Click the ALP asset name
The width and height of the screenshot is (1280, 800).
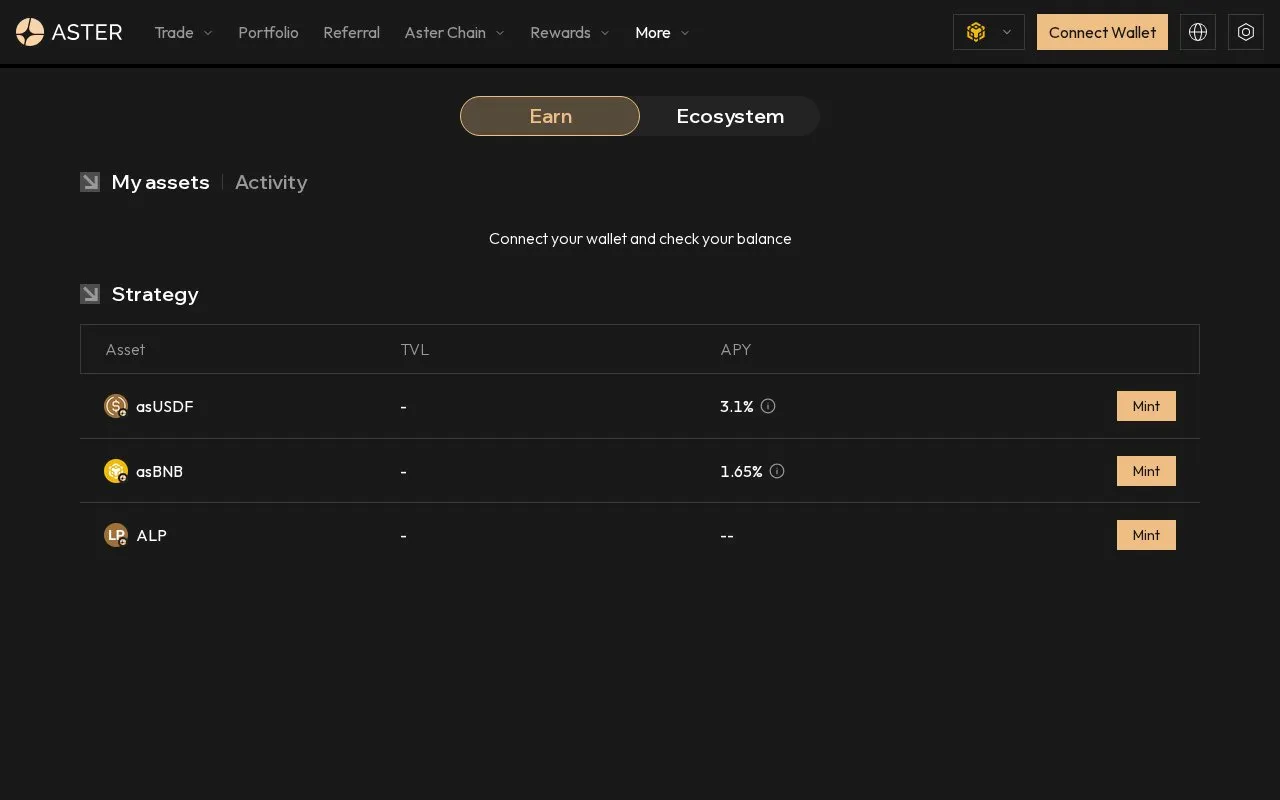[152, 535]
